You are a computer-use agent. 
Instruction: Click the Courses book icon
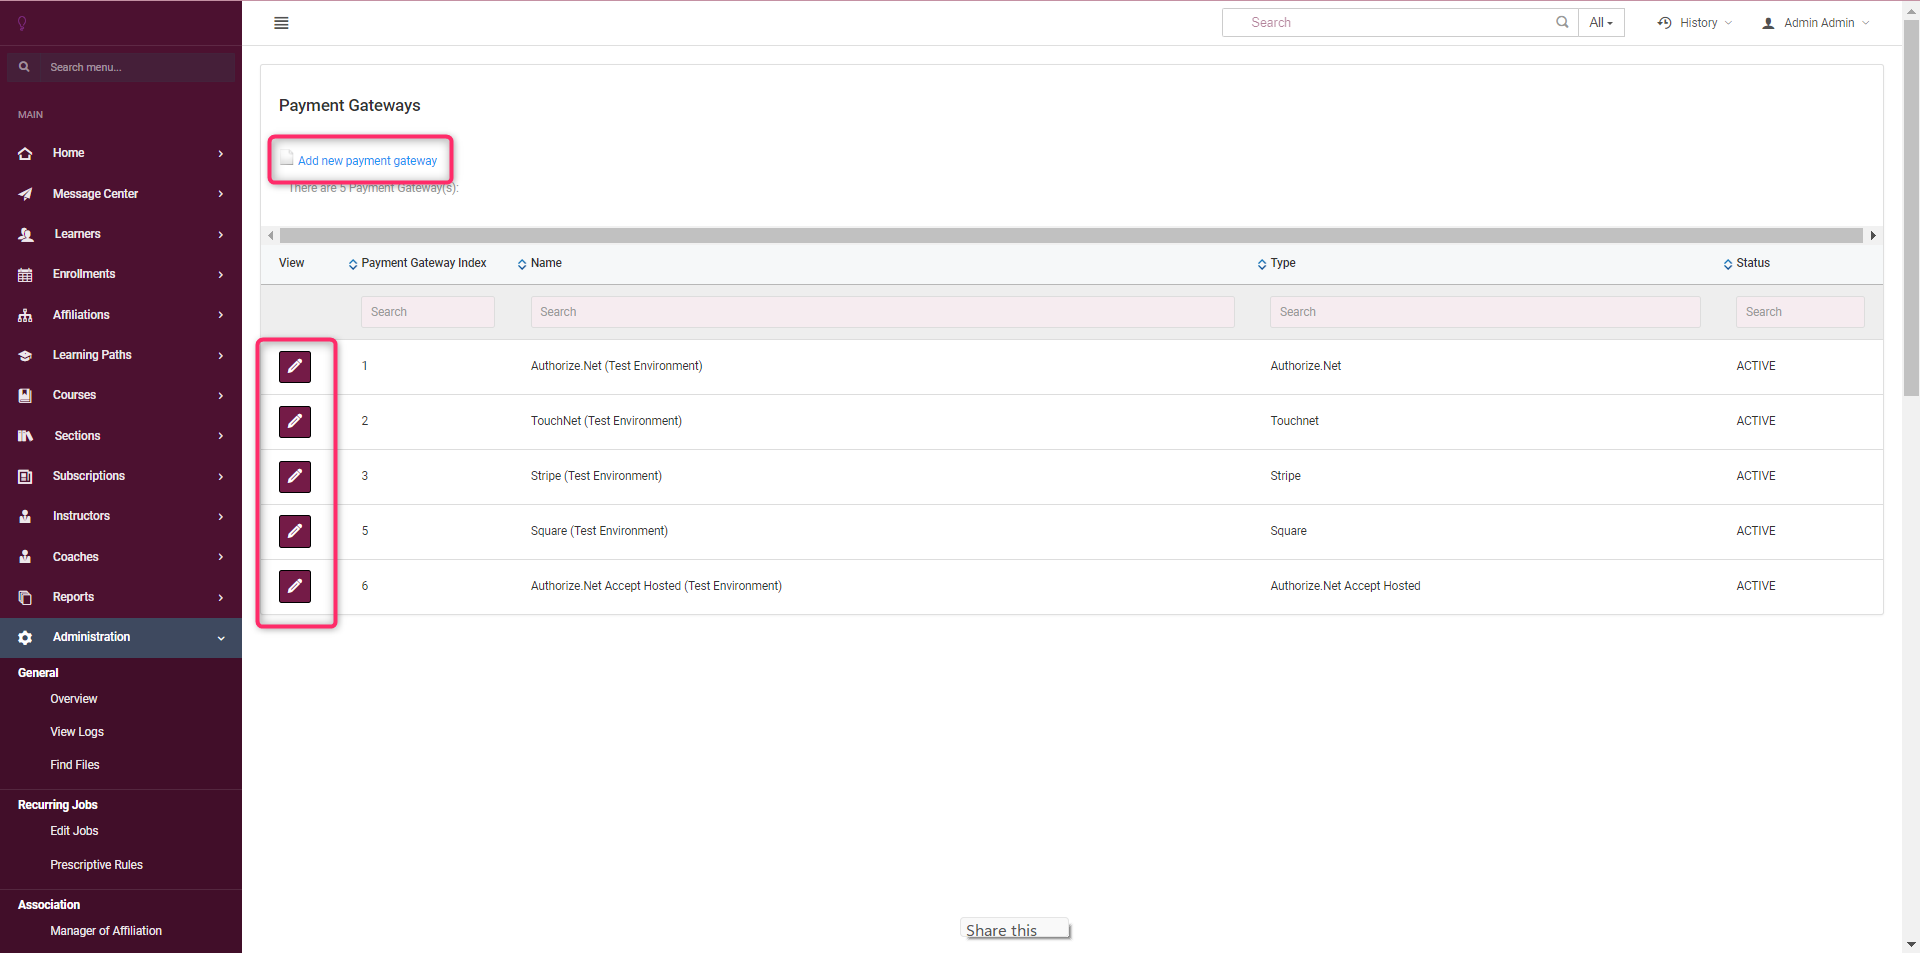tap(25, 395)
